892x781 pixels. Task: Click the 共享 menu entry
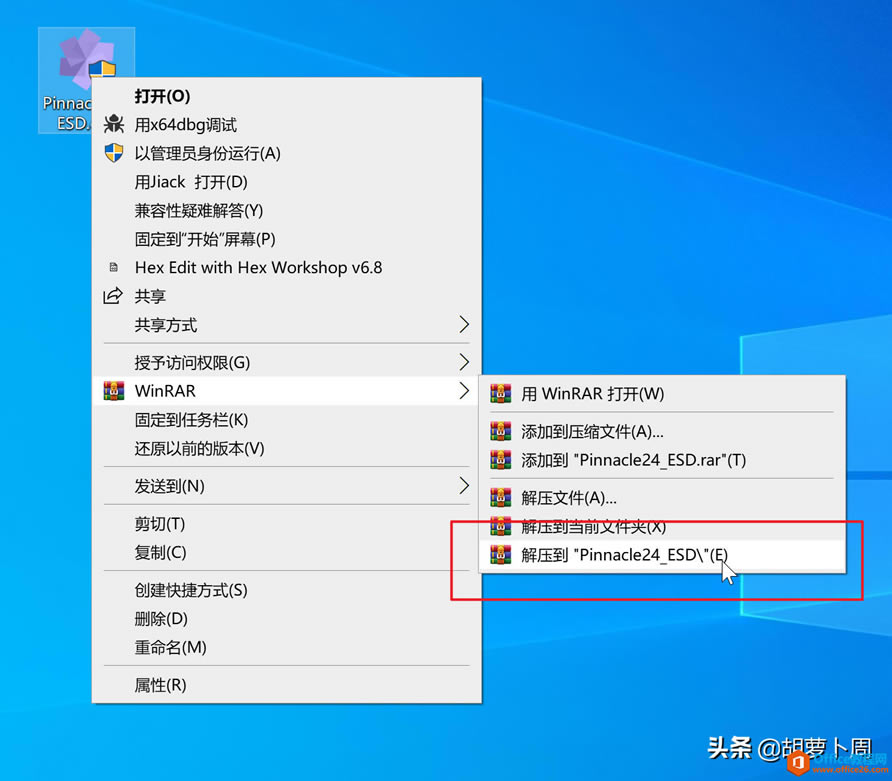287,296
